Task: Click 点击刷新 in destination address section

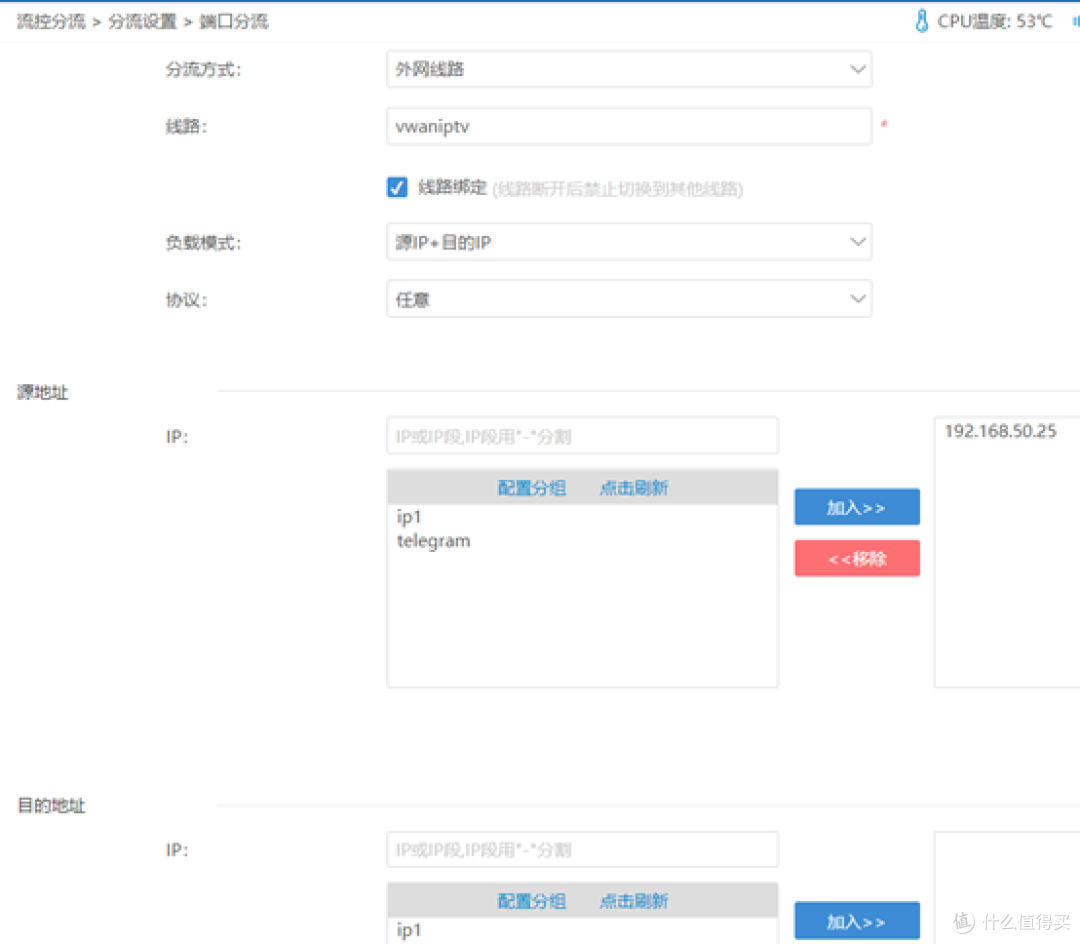Action: [x=634, y=901]
